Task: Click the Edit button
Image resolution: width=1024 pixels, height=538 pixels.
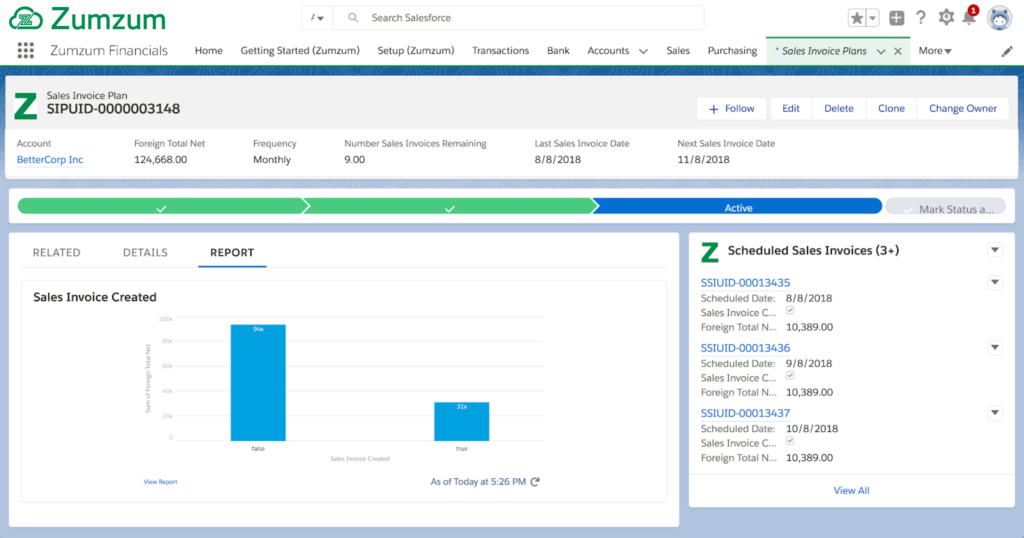Action: click(791, 108)
